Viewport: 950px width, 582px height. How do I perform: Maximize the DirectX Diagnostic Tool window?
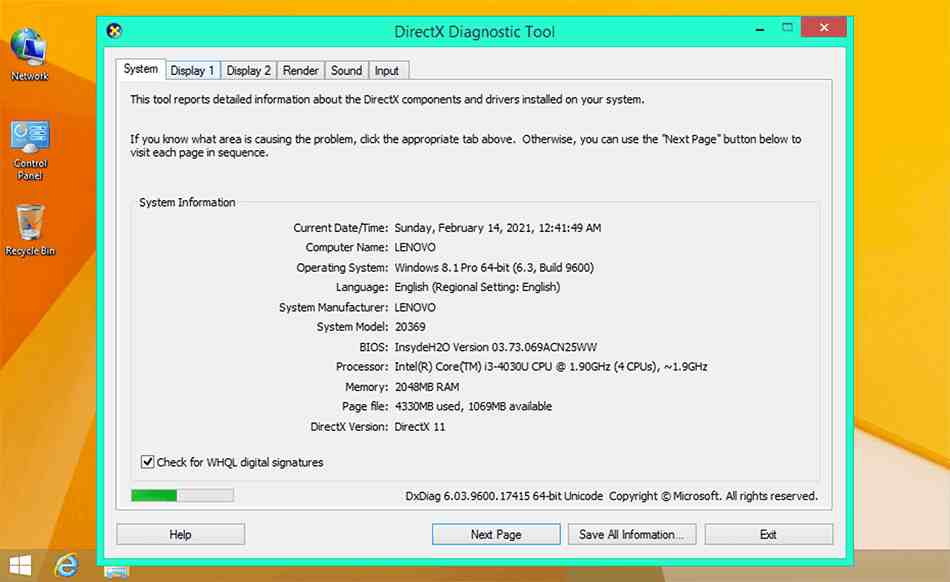point(788,28)
